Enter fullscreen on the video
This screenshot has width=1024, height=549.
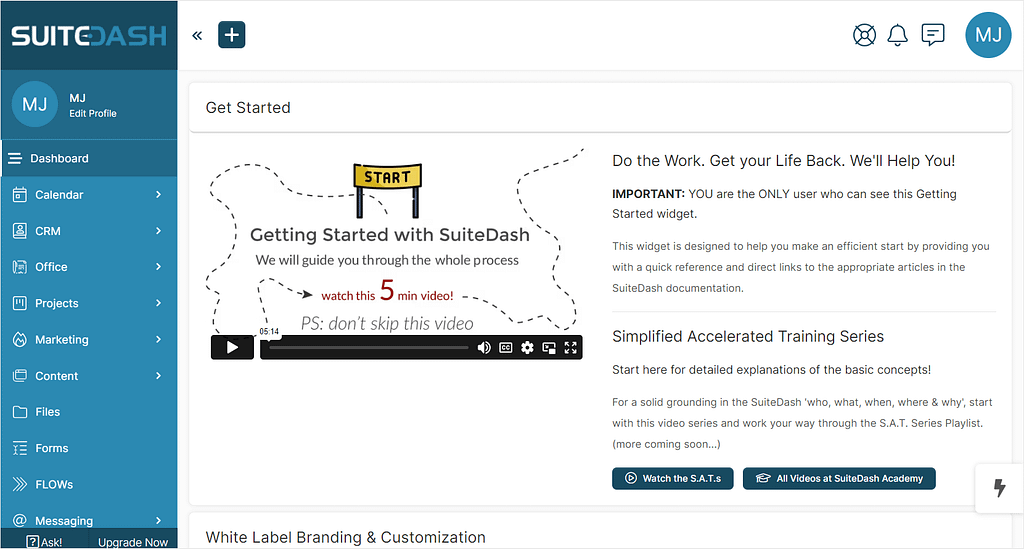tap(571, 348)
